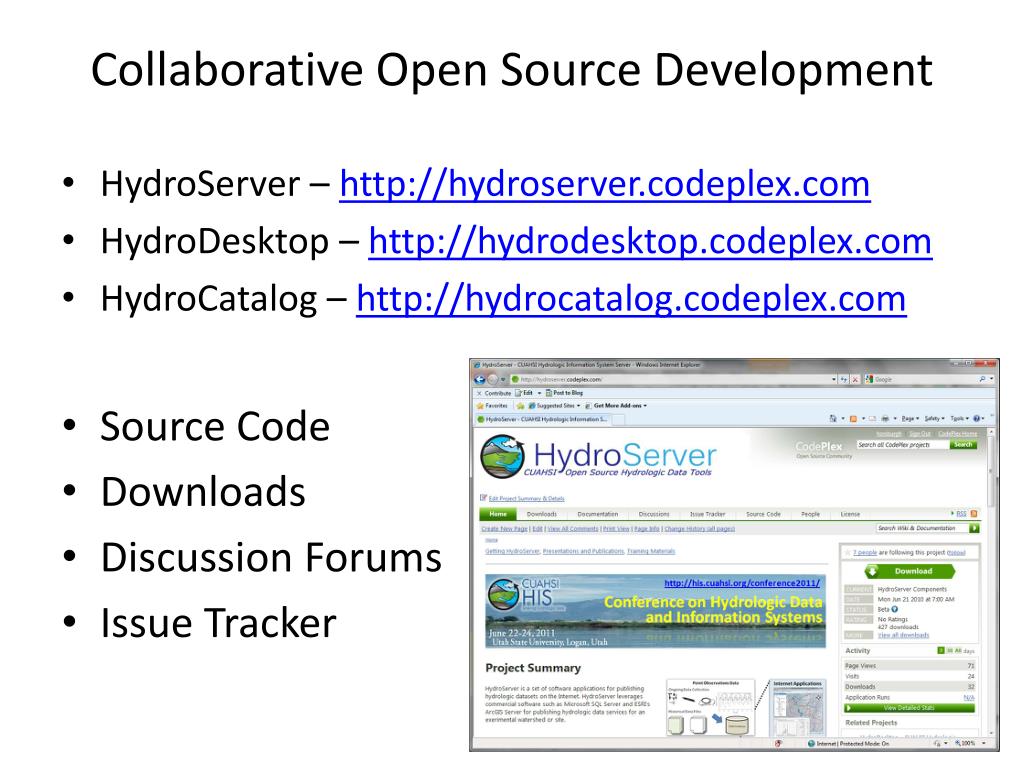Click the green Search button

[x=963, y=445]
